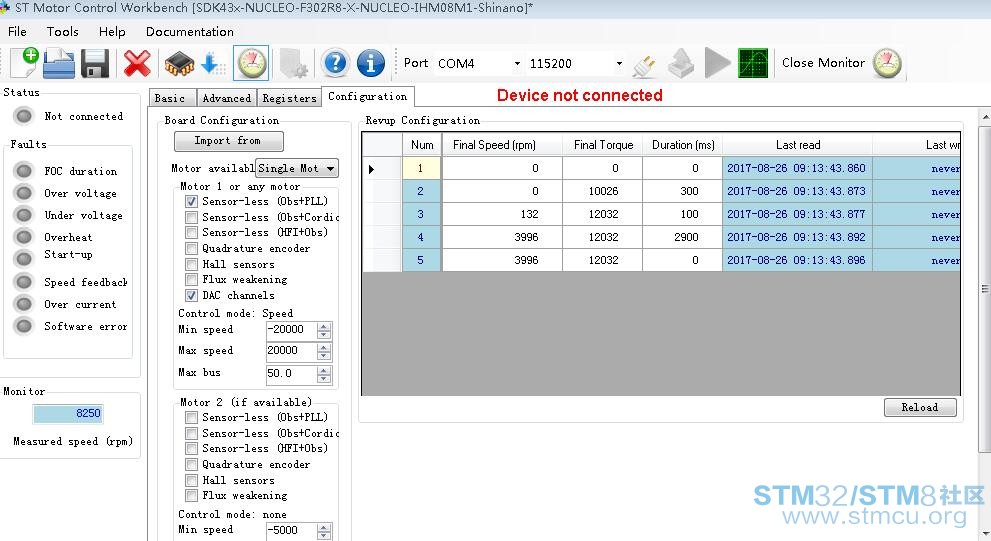Open the File menu

(x=17, y=32)
